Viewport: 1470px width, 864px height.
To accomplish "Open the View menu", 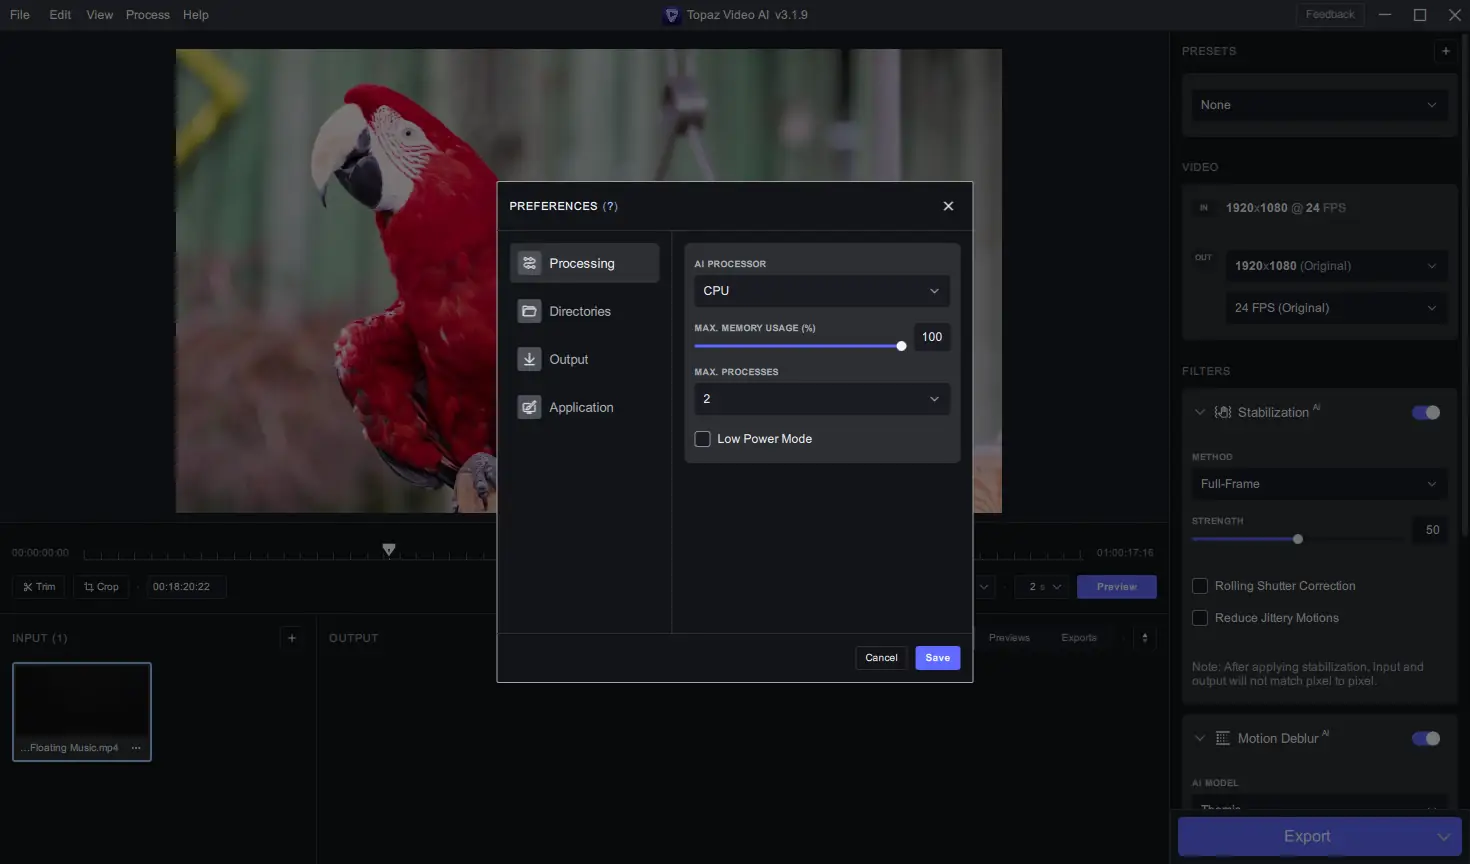I will coord(100,15).
